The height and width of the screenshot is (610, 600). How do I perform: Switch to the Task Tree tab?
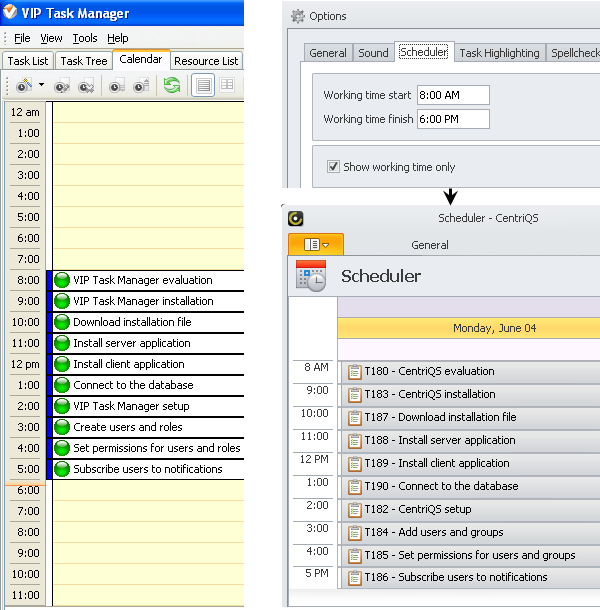coord(83,61)
